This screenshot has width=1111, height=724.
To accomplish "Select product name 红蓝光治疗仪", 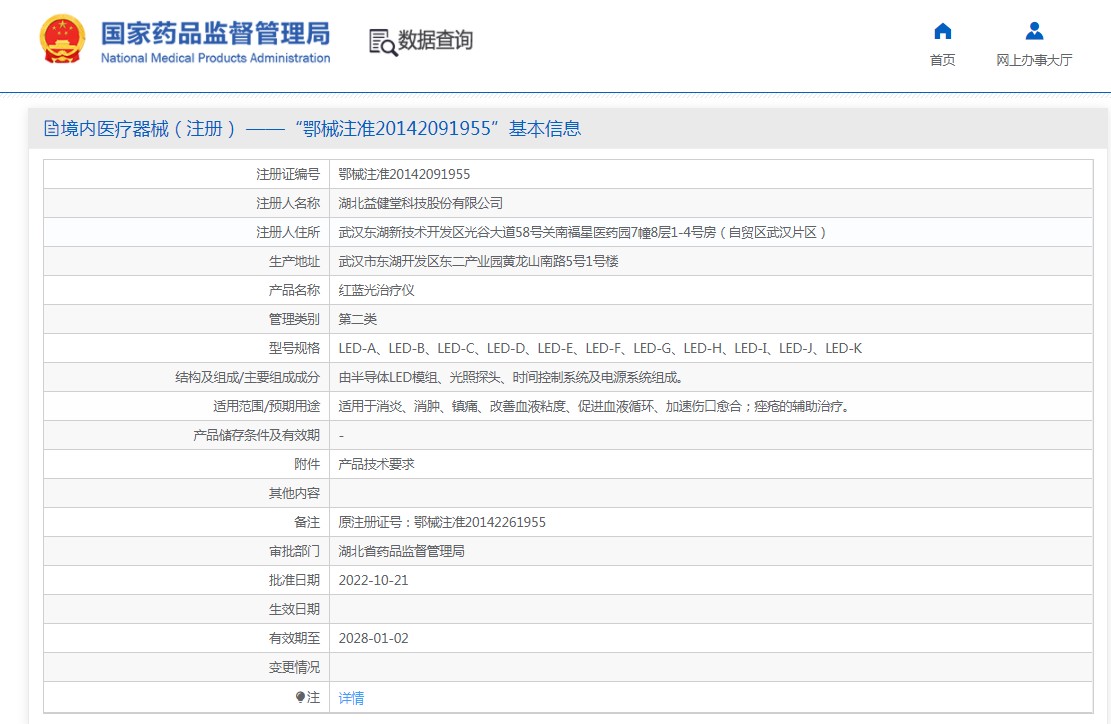I will click(376, 290).
